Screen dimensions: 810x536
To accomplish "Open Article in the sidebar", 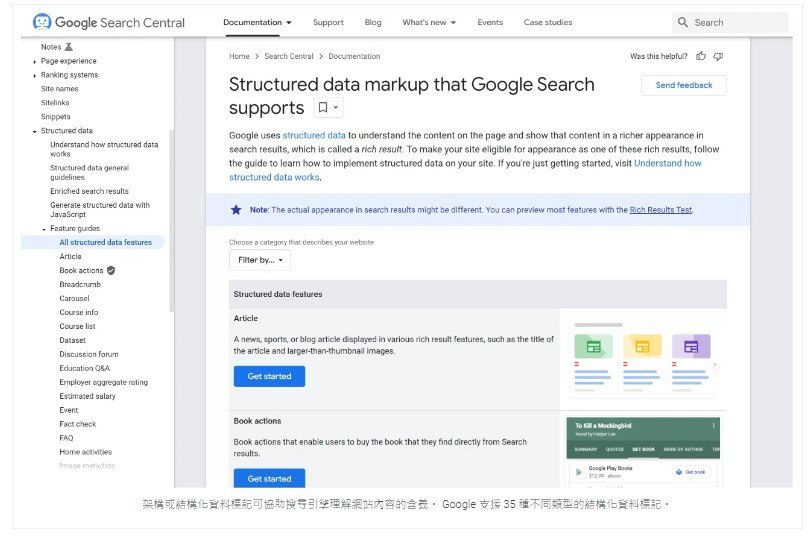I will [70, 256].
